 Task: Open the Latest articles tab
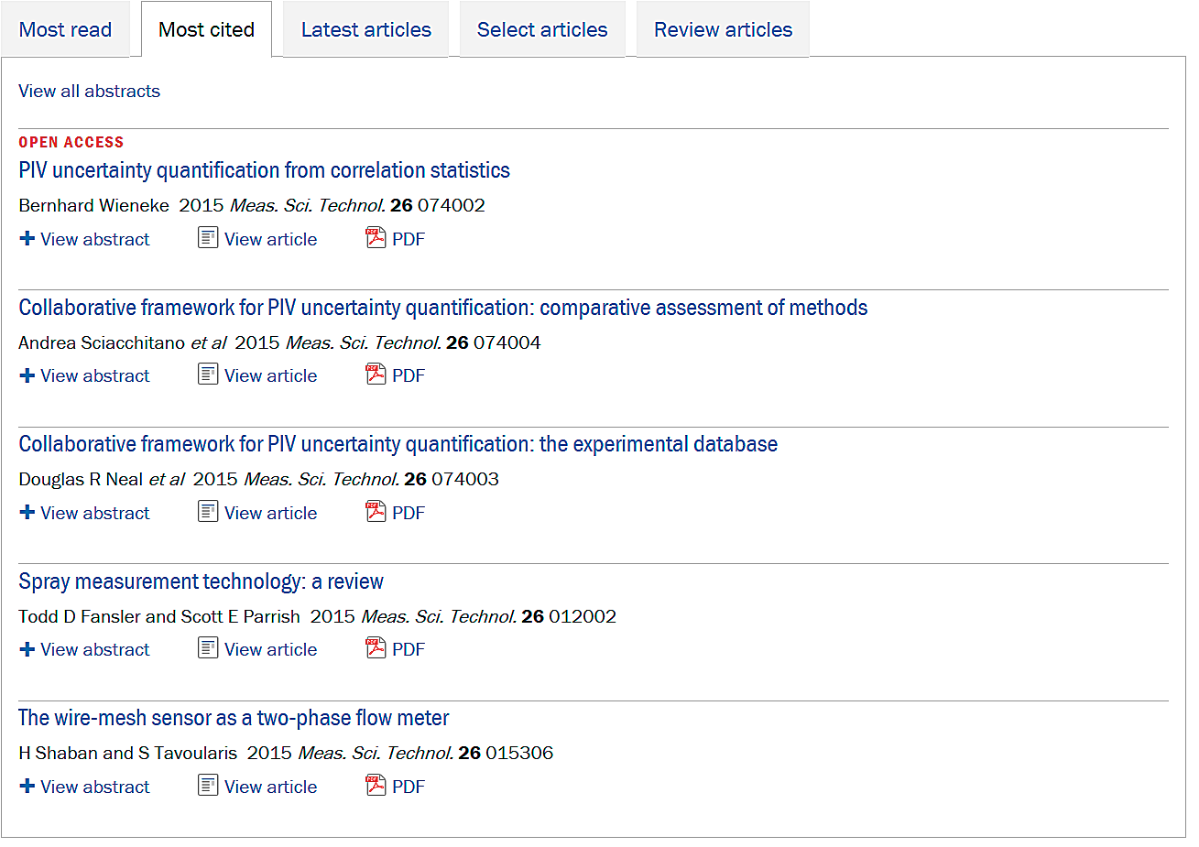[x=366, y=30]
